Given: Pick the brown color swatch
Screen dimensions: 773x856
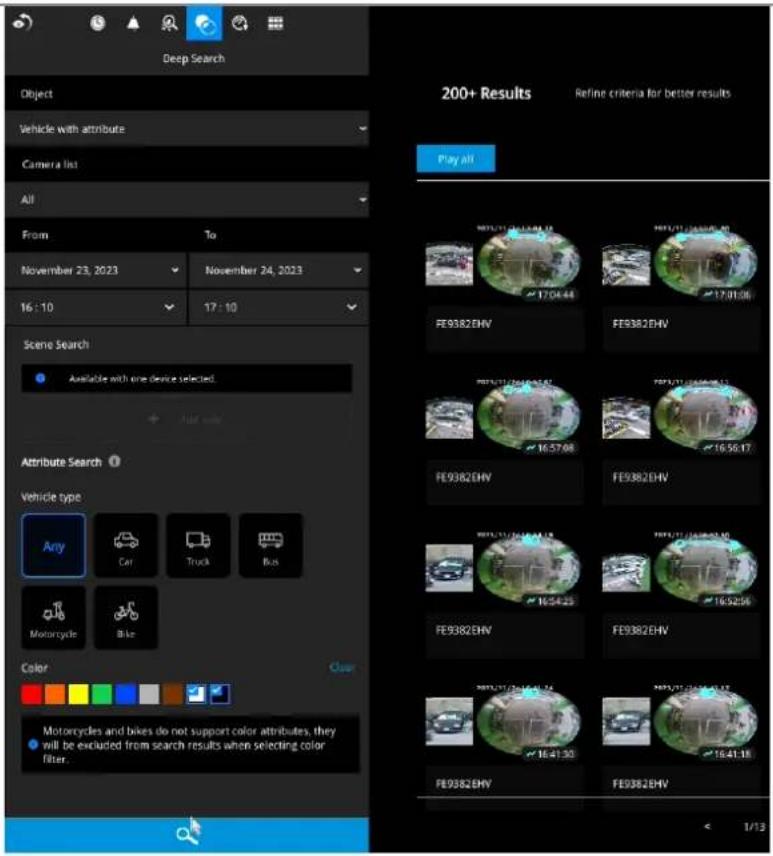Looking at the screenshot, I should click(x=173, y=694).
